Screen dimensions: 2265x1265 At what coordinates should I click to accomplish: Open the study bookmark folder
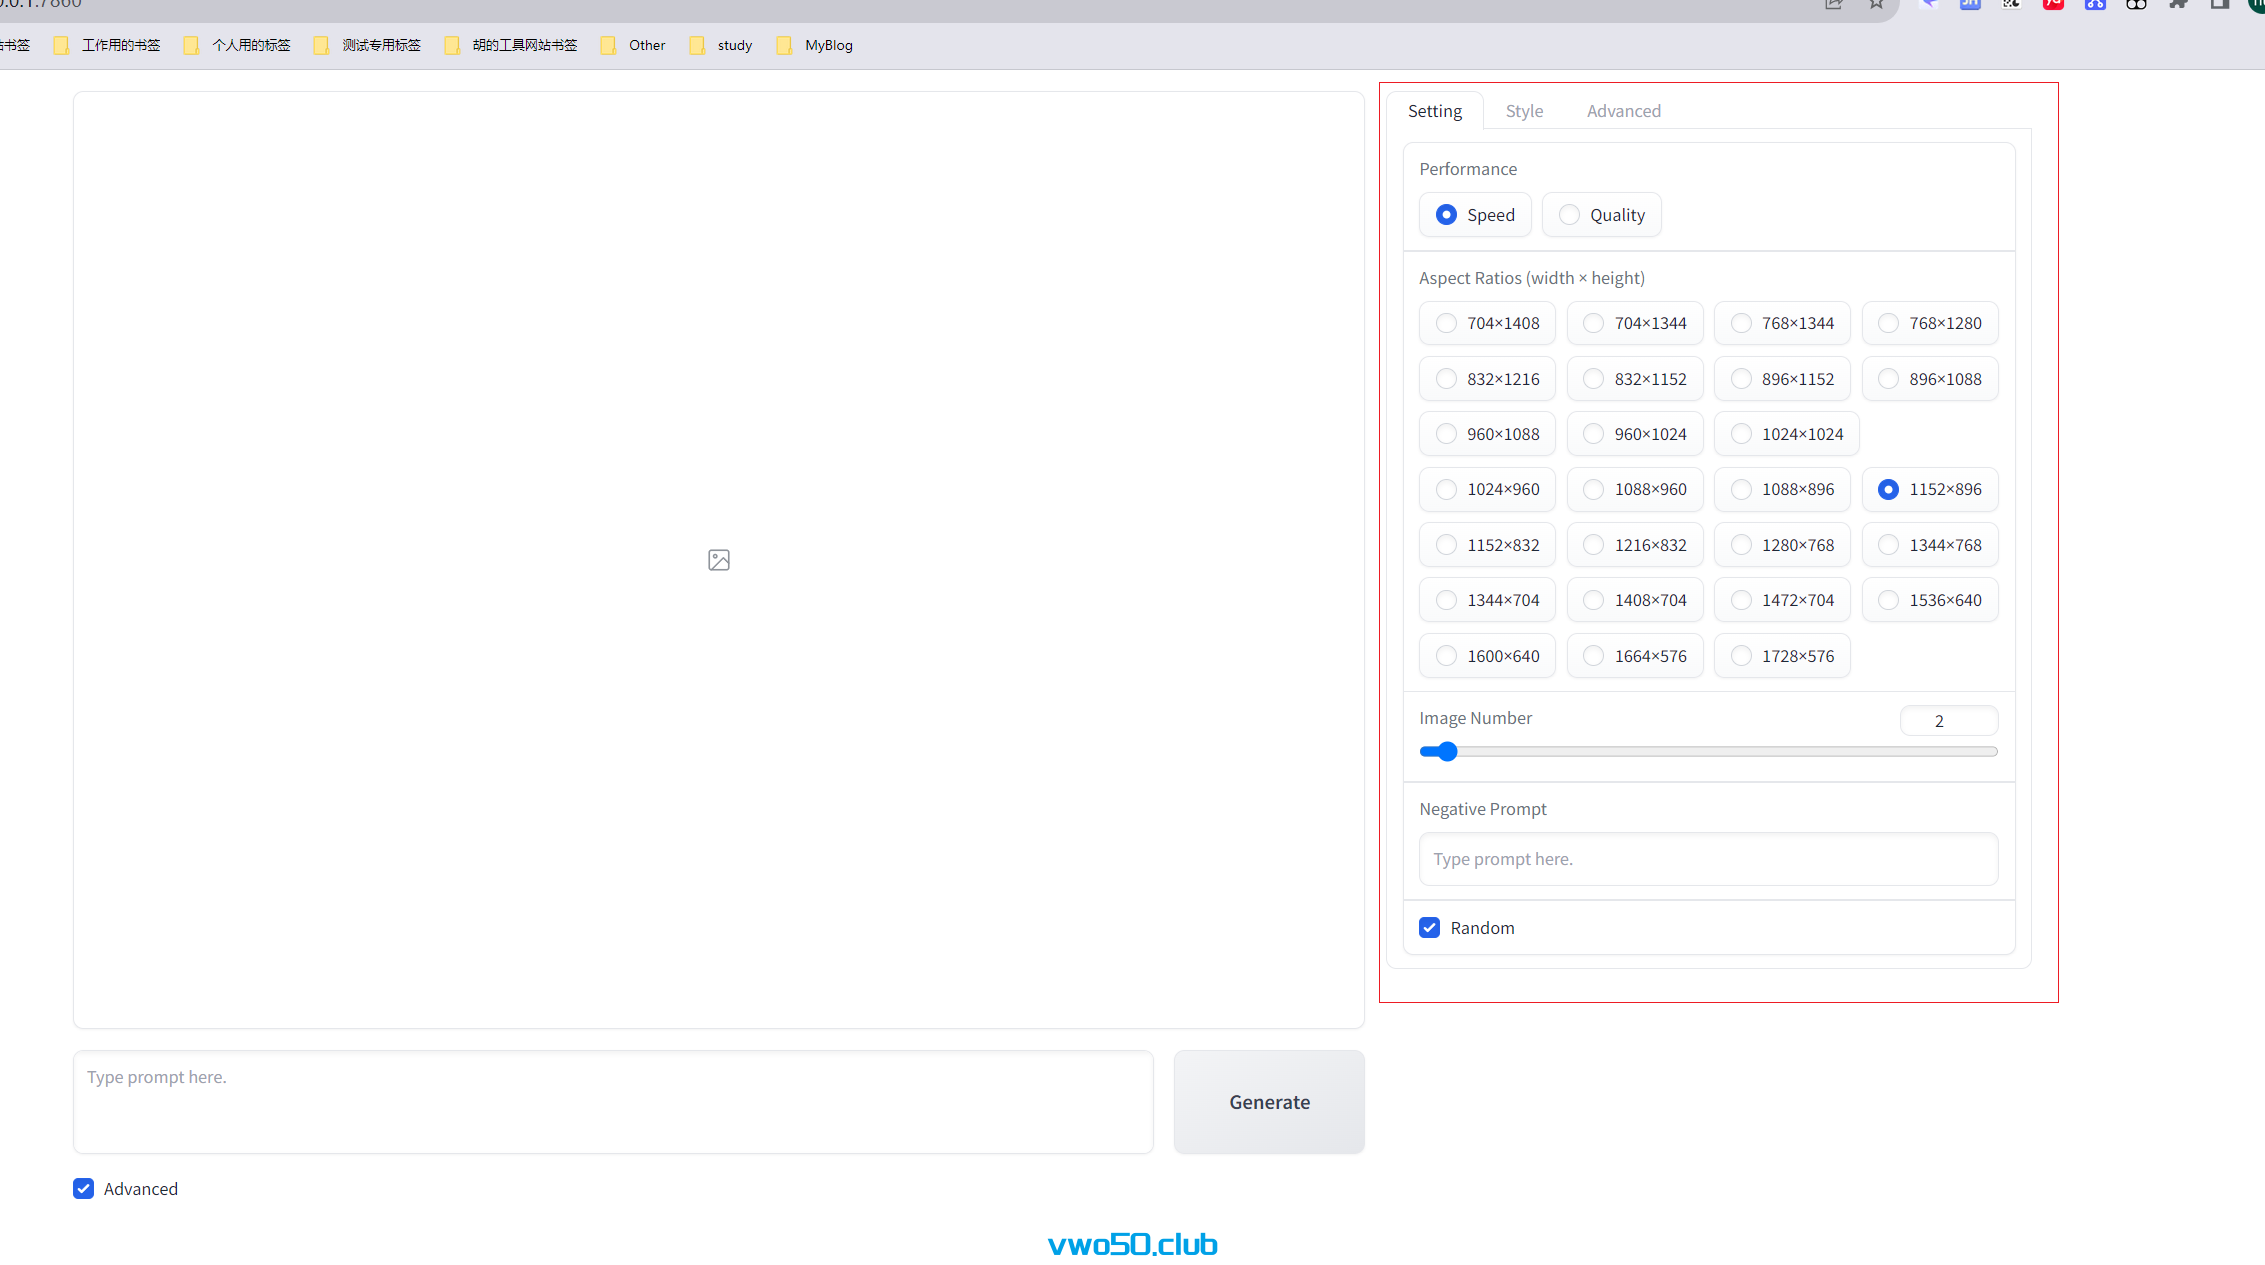721,45
